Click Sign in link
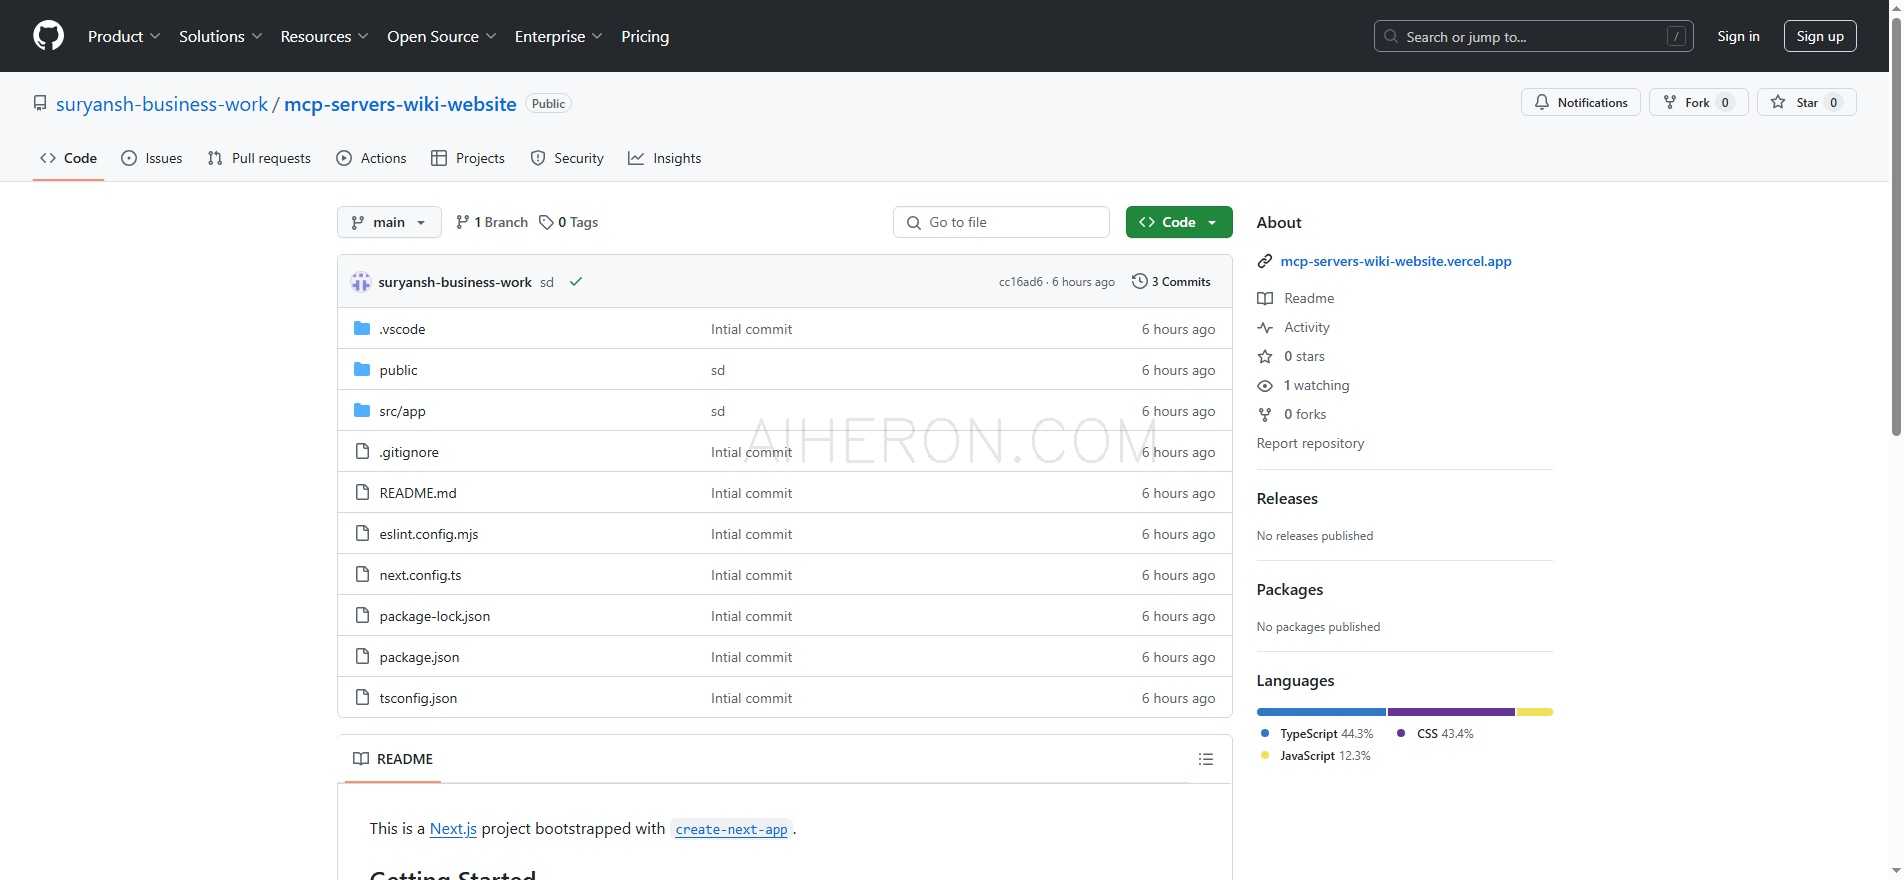 [x=1738, y=36]
